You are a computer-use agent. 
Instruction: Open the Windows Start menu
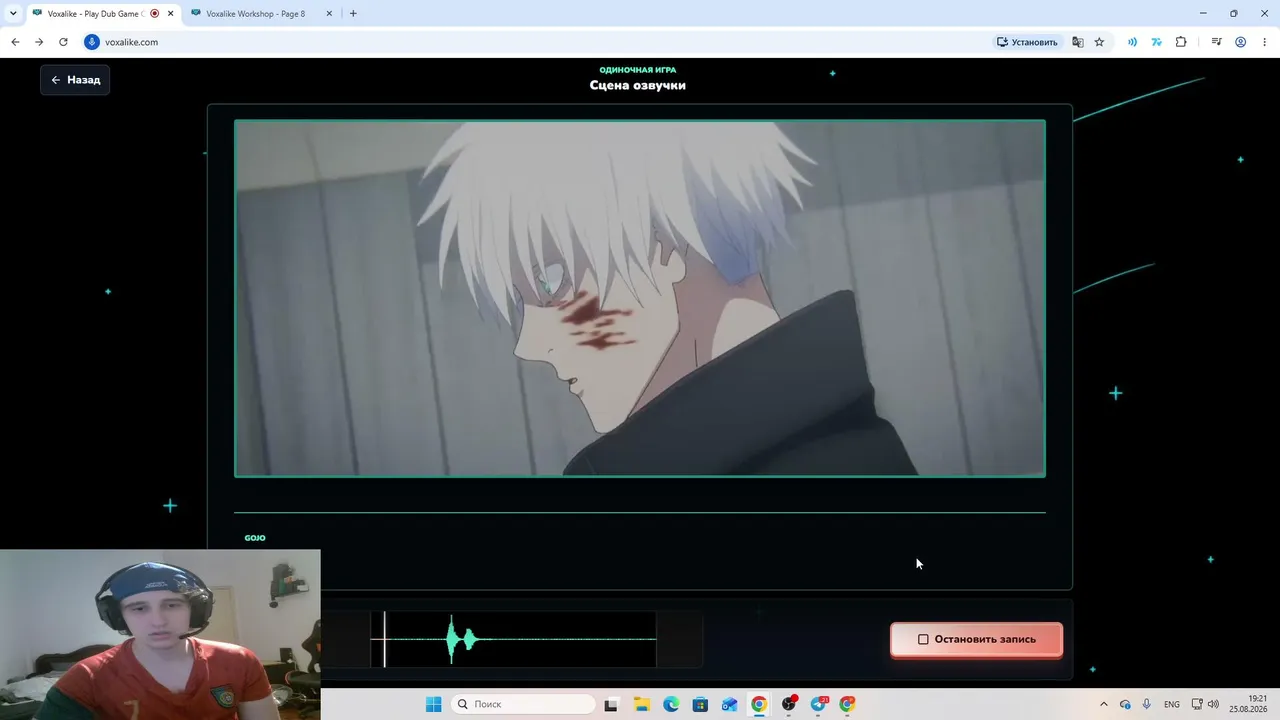(434, 704)
